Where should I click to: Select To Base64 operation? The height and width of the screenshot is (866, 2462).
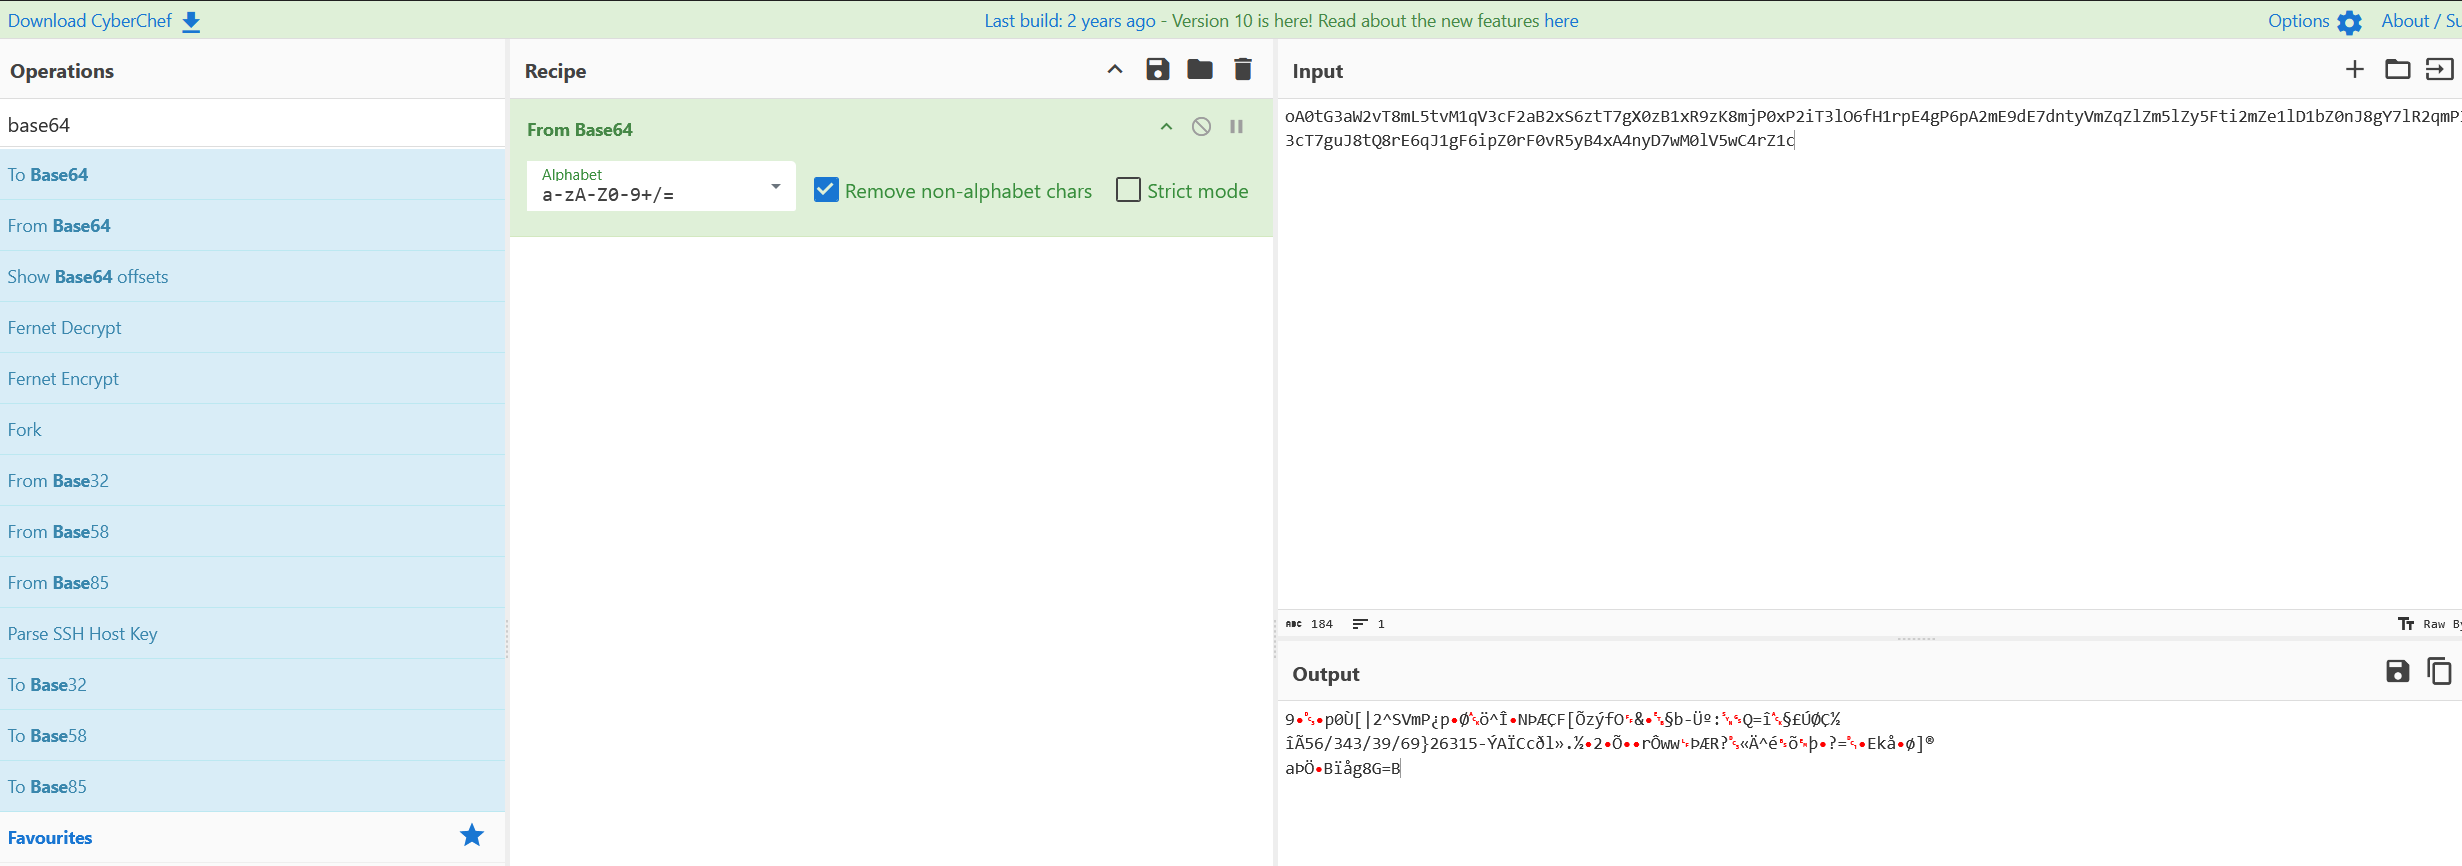[x=48, y=175]
